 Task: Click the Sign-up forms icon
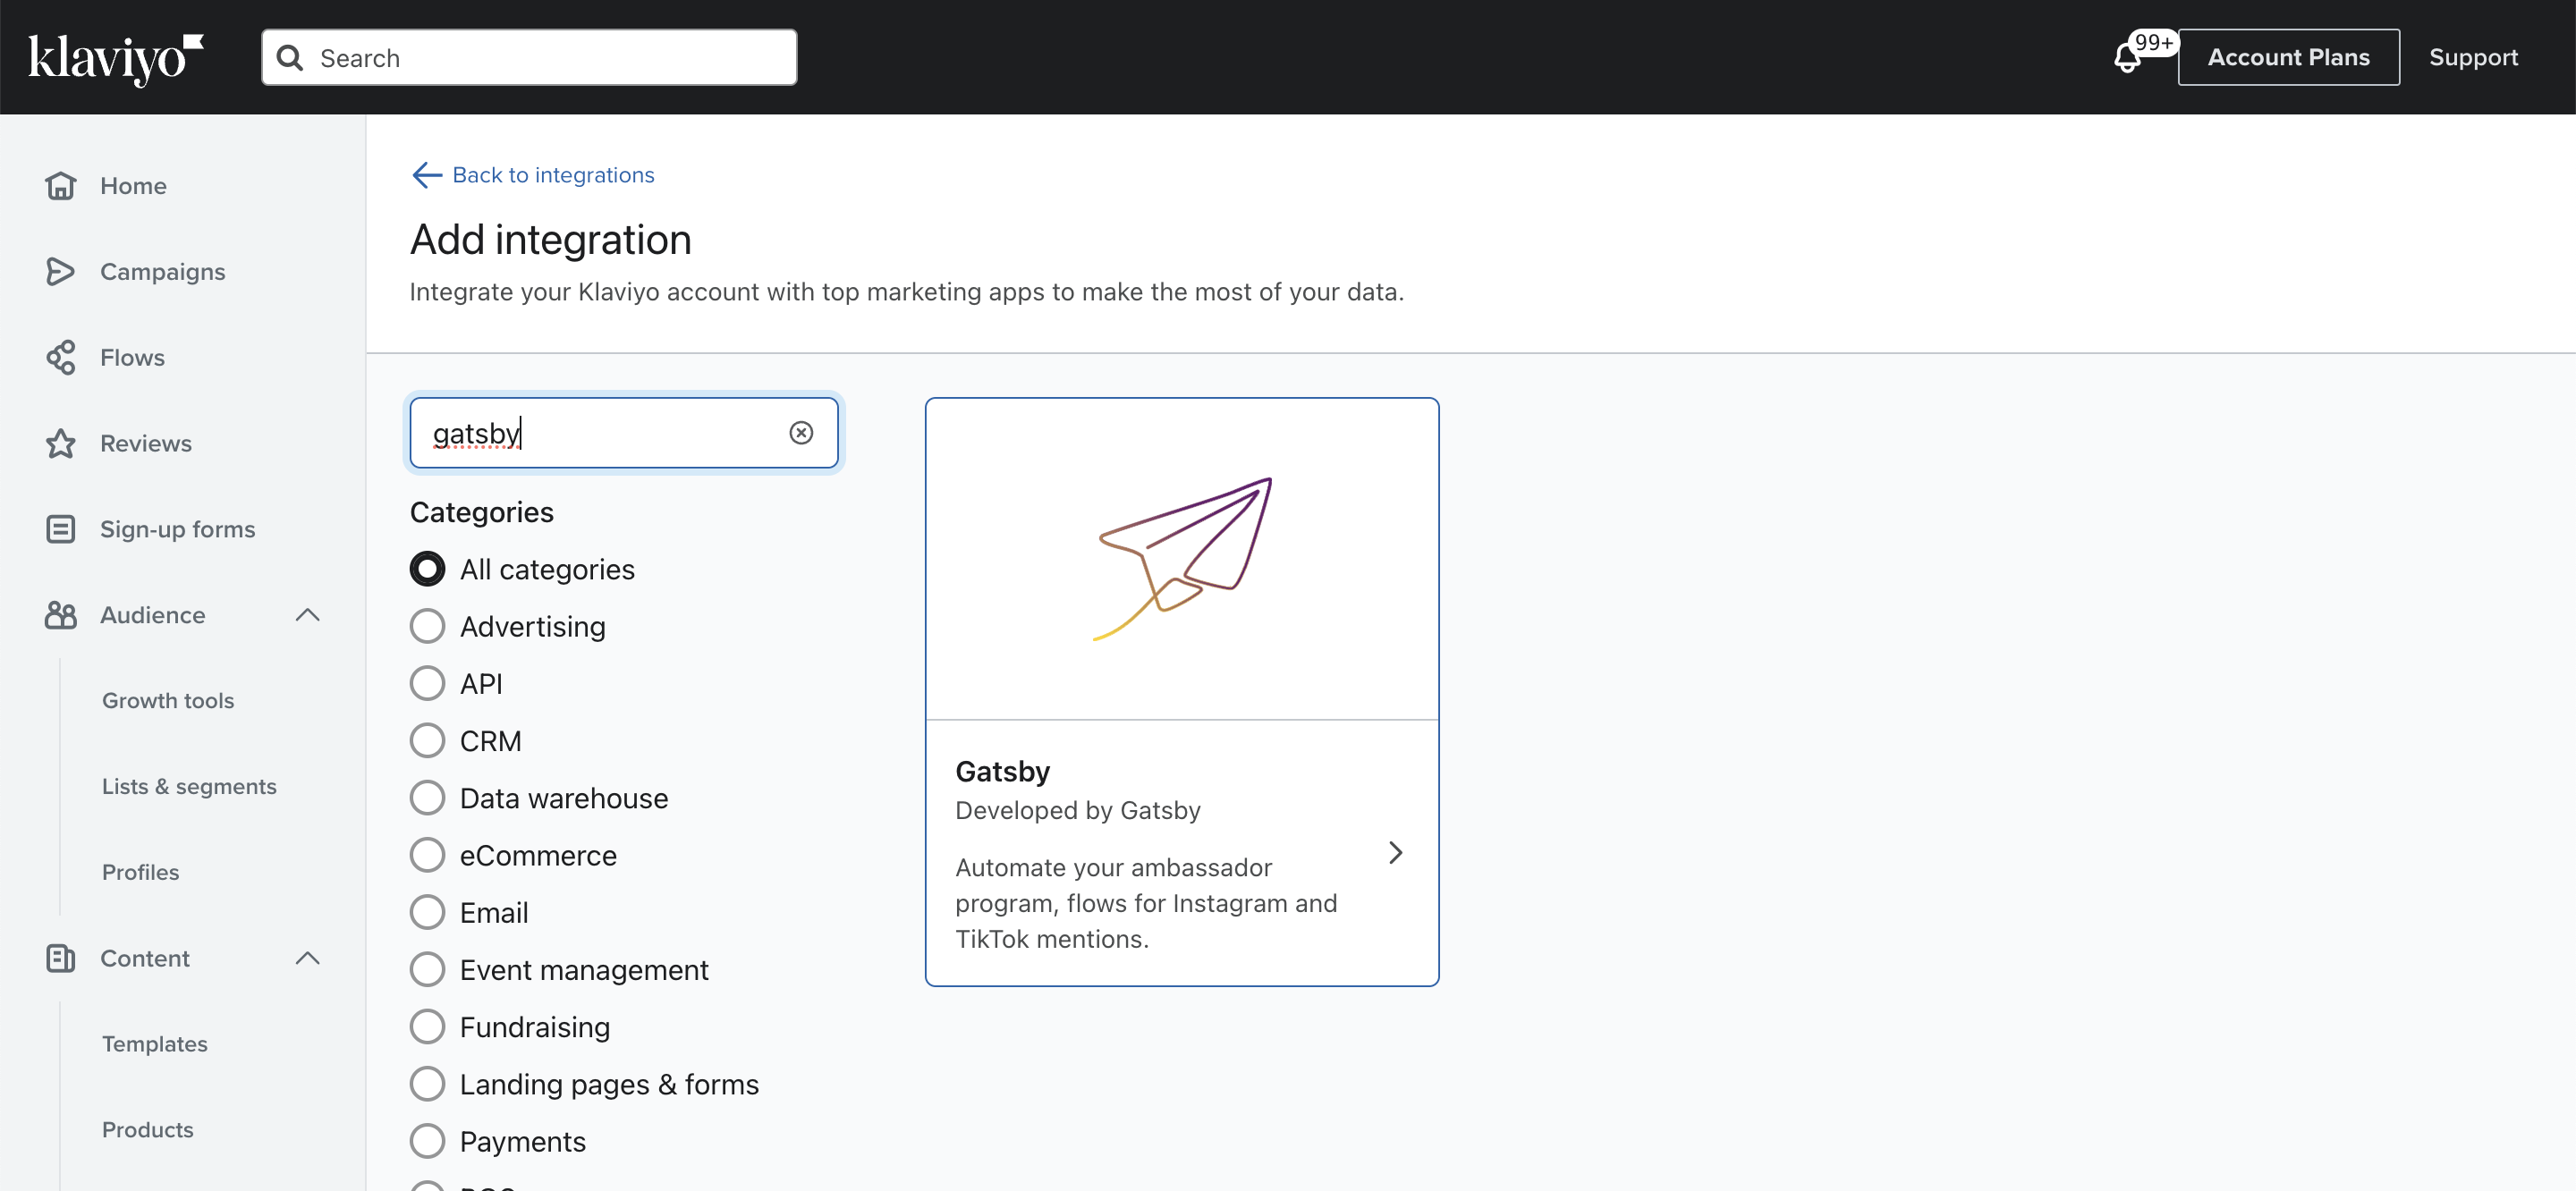(x=60, y=529)
